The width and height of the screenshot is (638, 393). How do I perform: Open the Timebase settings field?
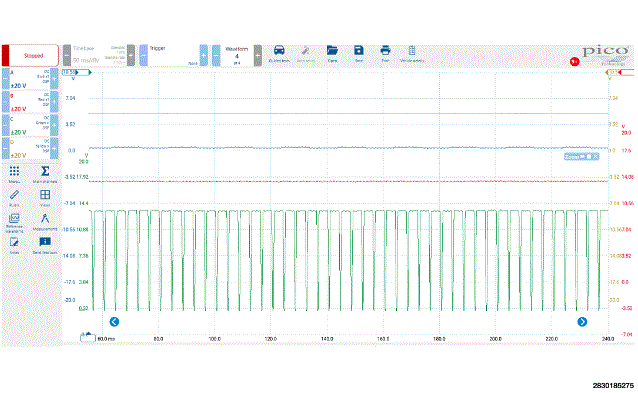(x=99, y=55)
